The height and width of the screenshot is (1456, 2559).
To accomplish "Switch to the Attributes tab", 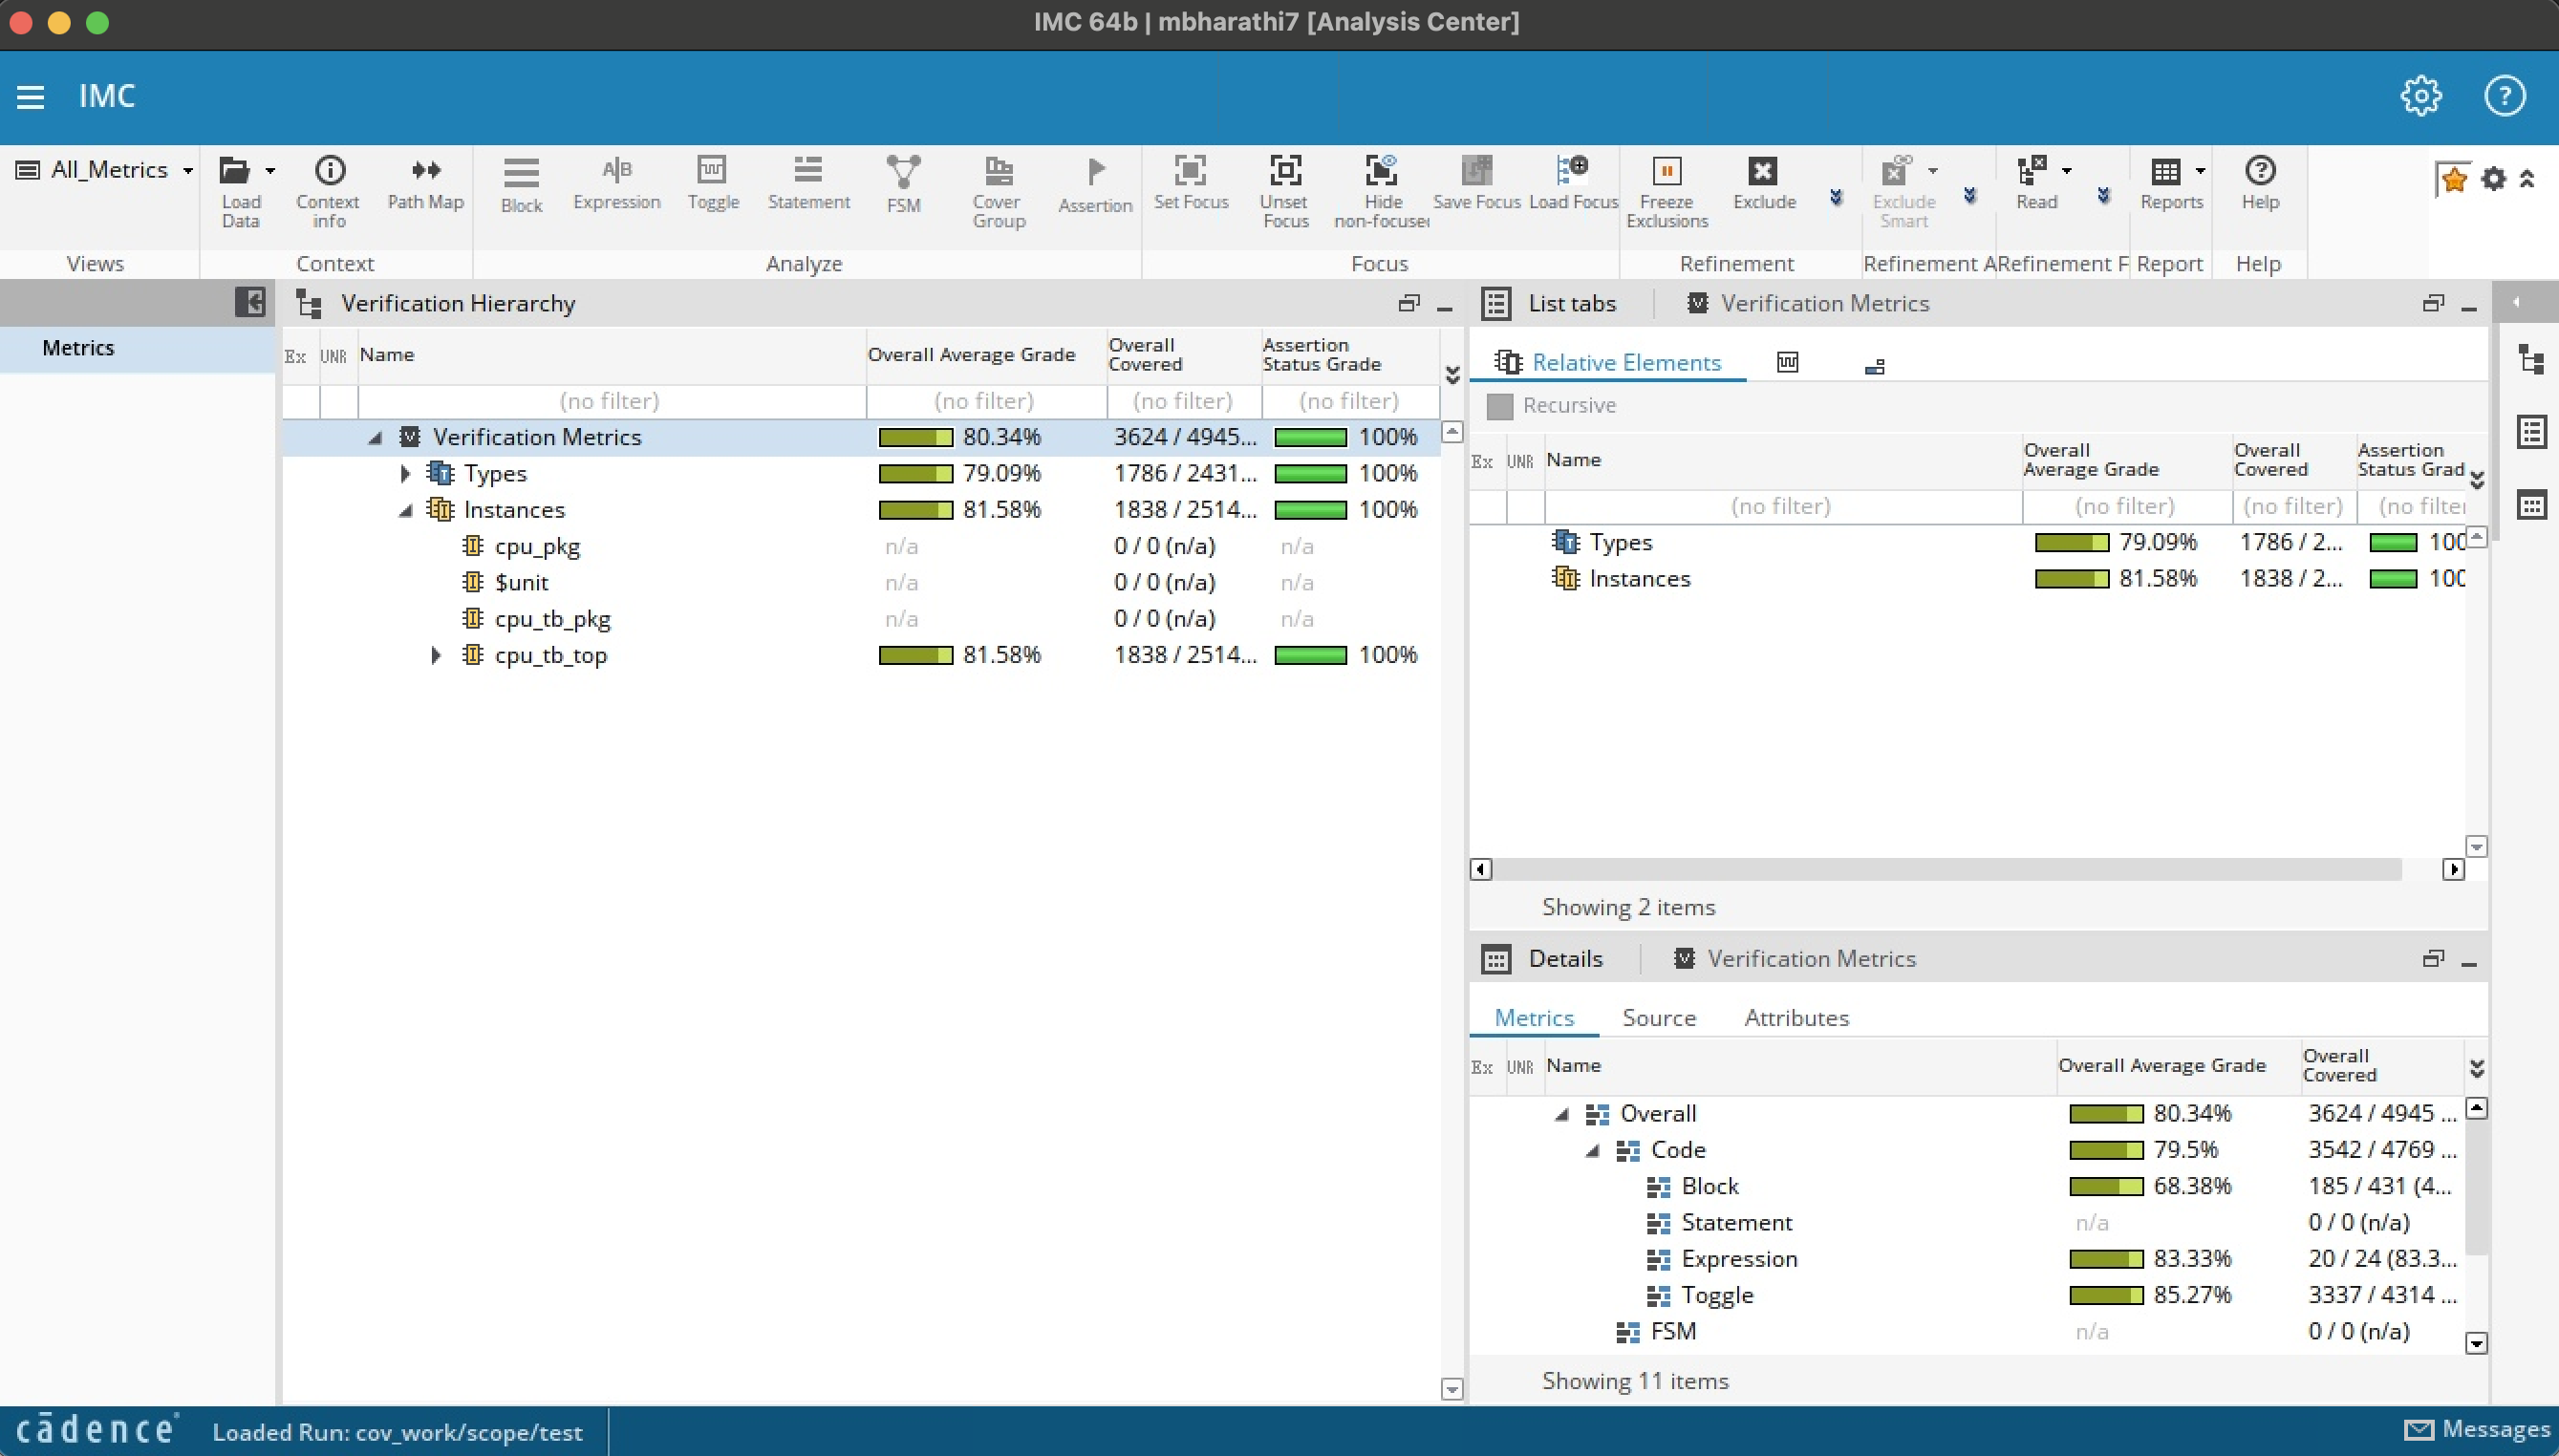I will [1797, 1018].
